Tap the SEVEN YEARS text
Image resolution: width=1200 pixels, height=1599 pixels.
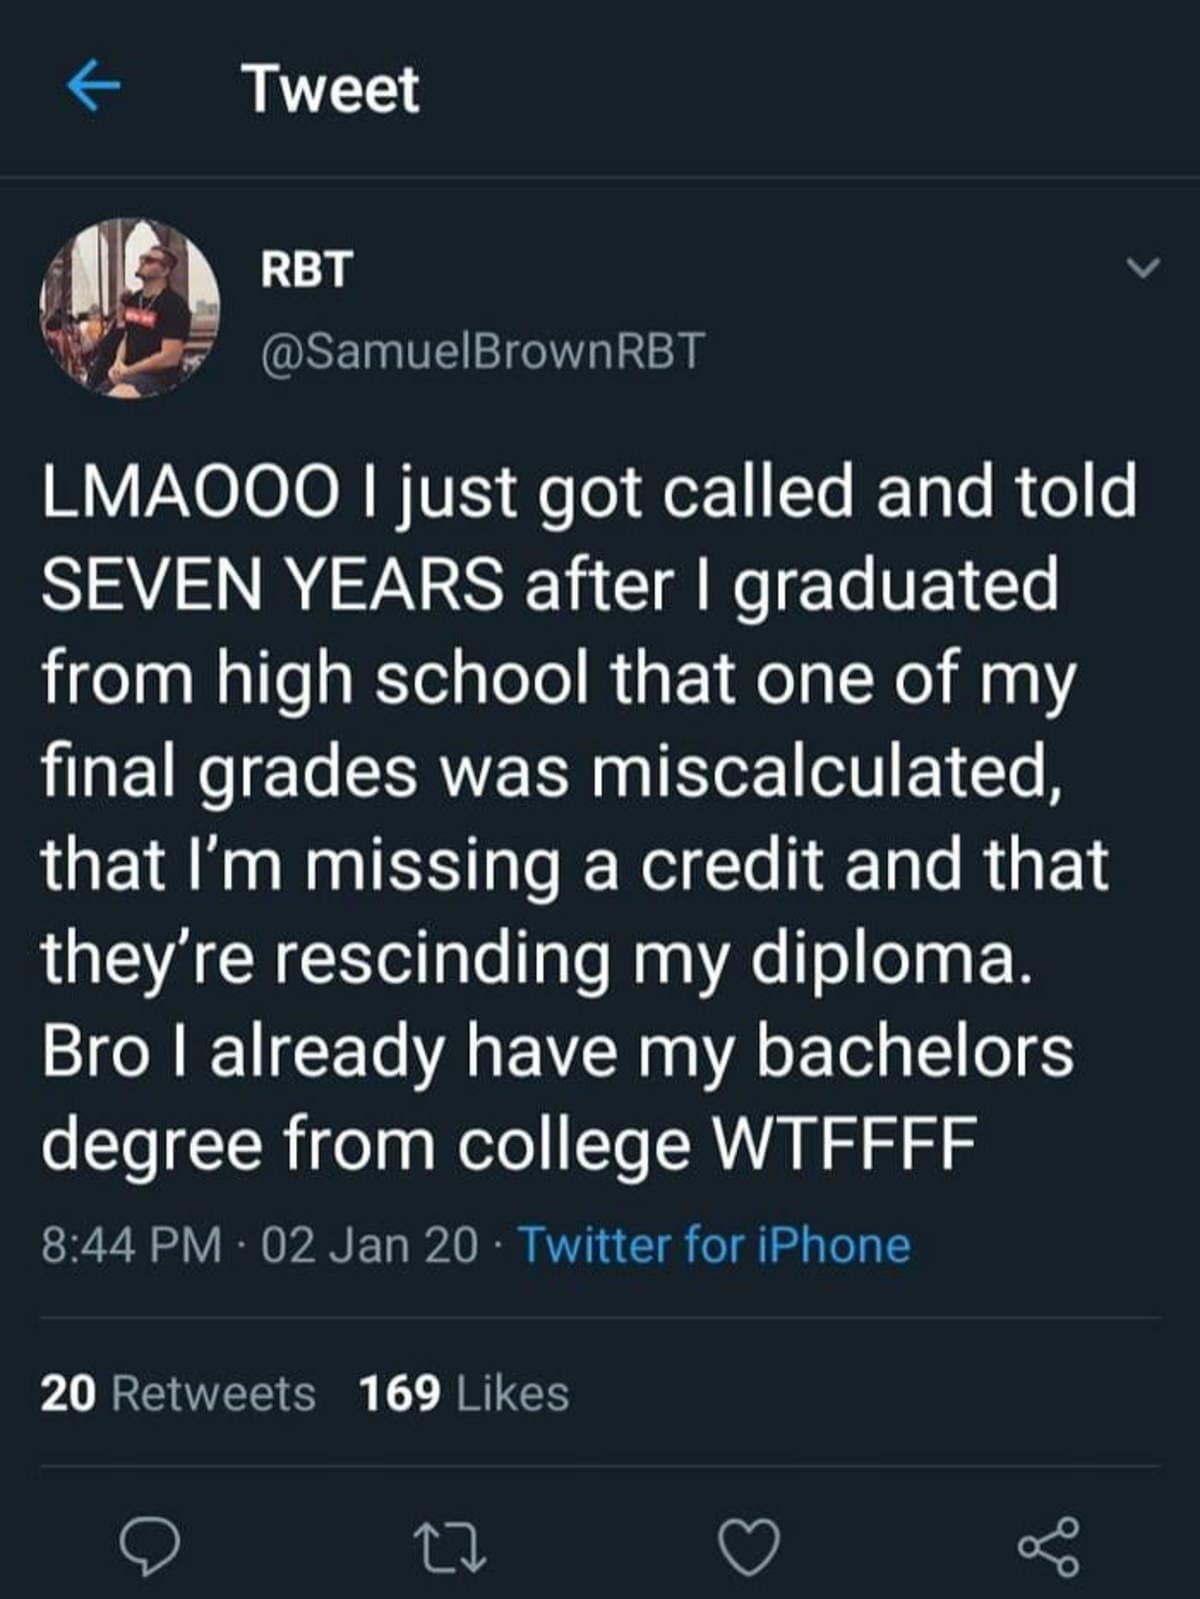click(x=272, y=585)
